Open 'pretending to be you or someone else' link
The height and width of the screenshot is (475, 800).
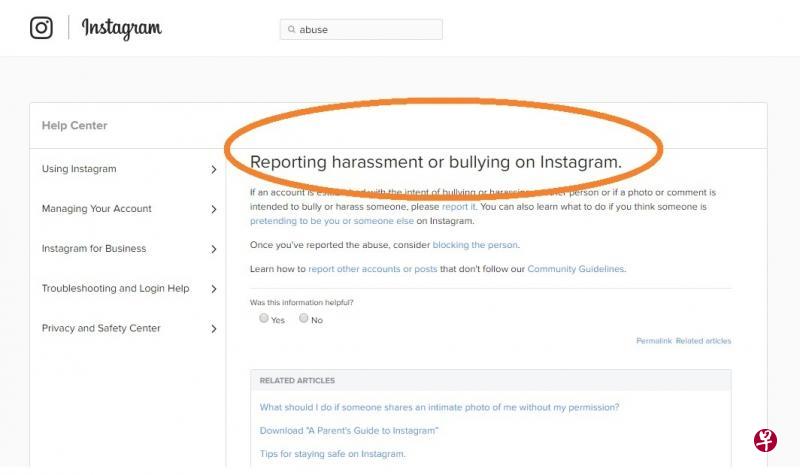coord(332,221)
